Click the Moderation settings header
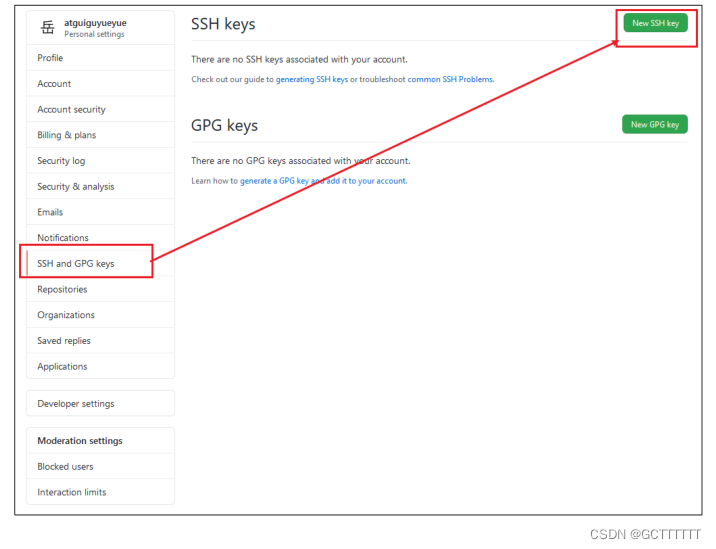716x549 pixels. point(80,441)
